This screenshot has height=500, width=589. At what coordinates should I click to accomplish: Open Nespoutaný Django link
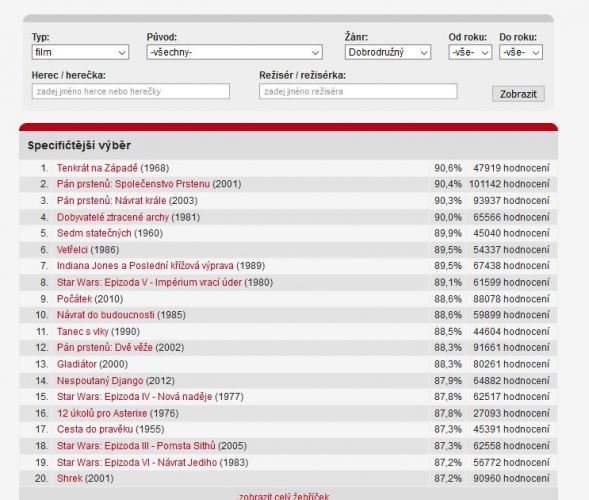[x=100, y=381]
